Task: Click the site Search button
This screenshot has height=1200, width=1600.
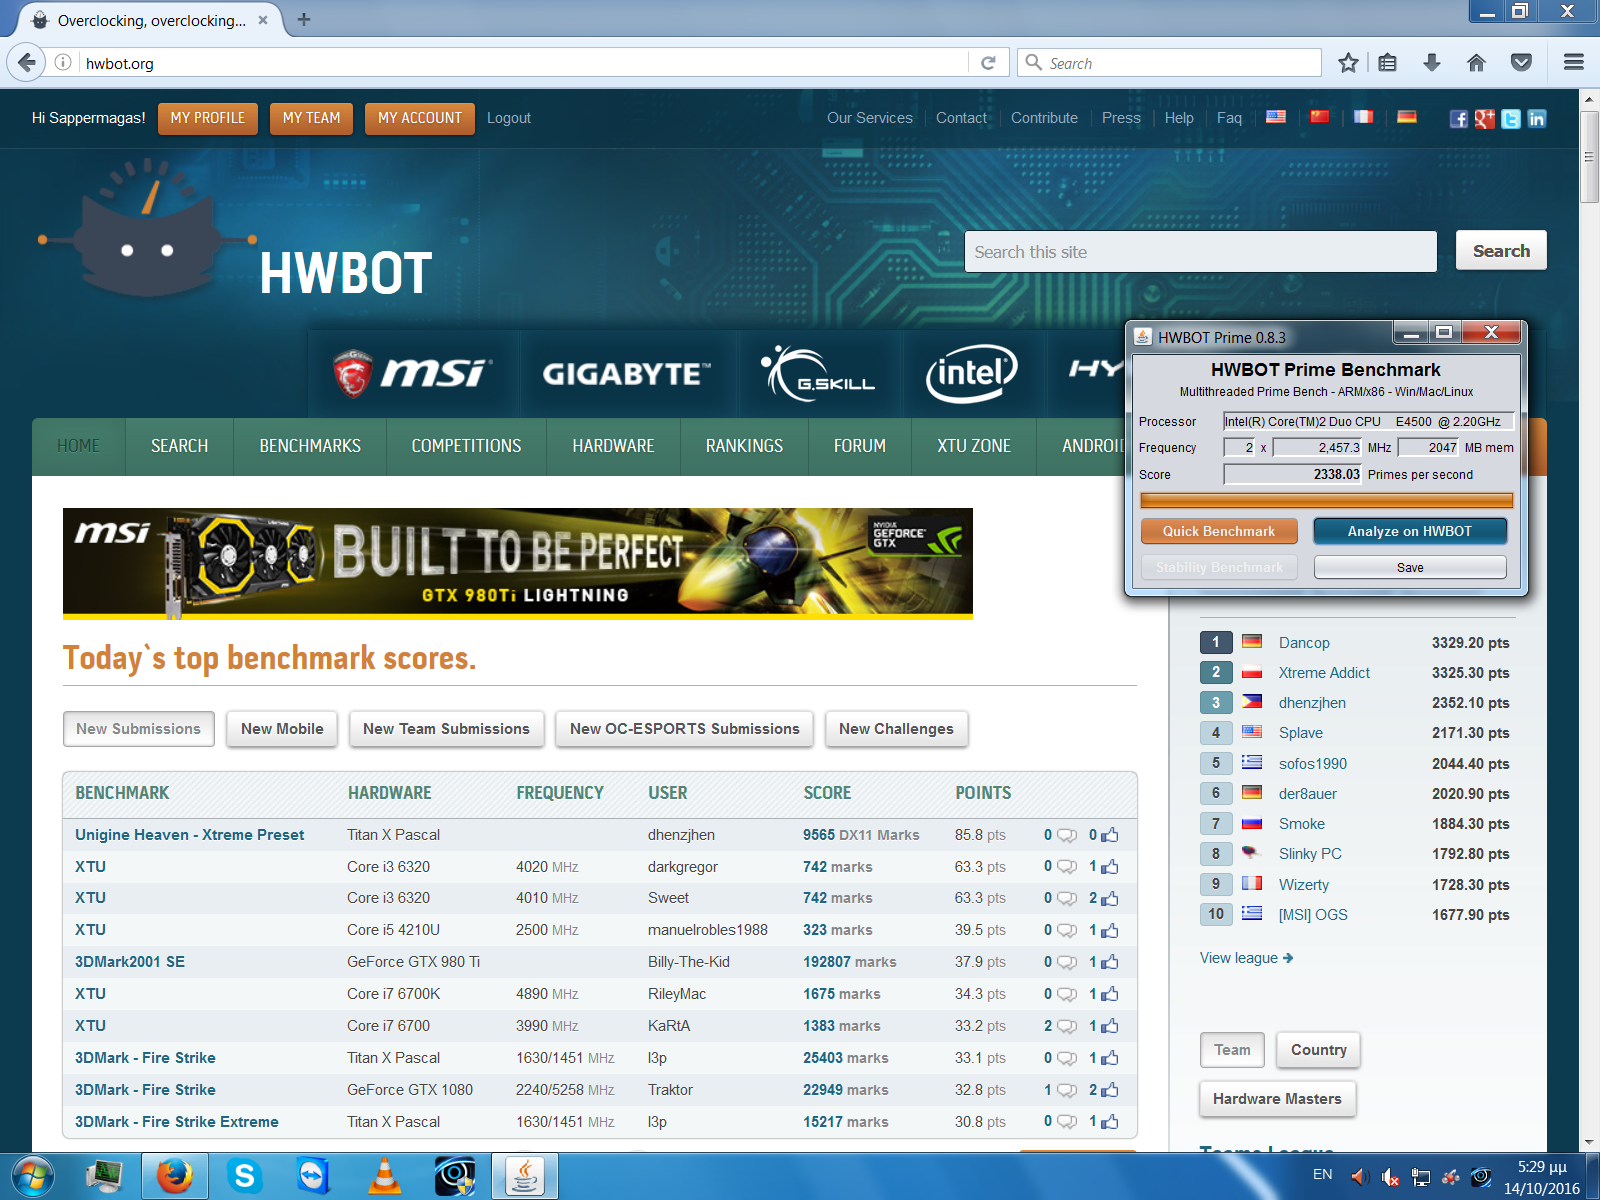Action: (x=1501, y=251)
